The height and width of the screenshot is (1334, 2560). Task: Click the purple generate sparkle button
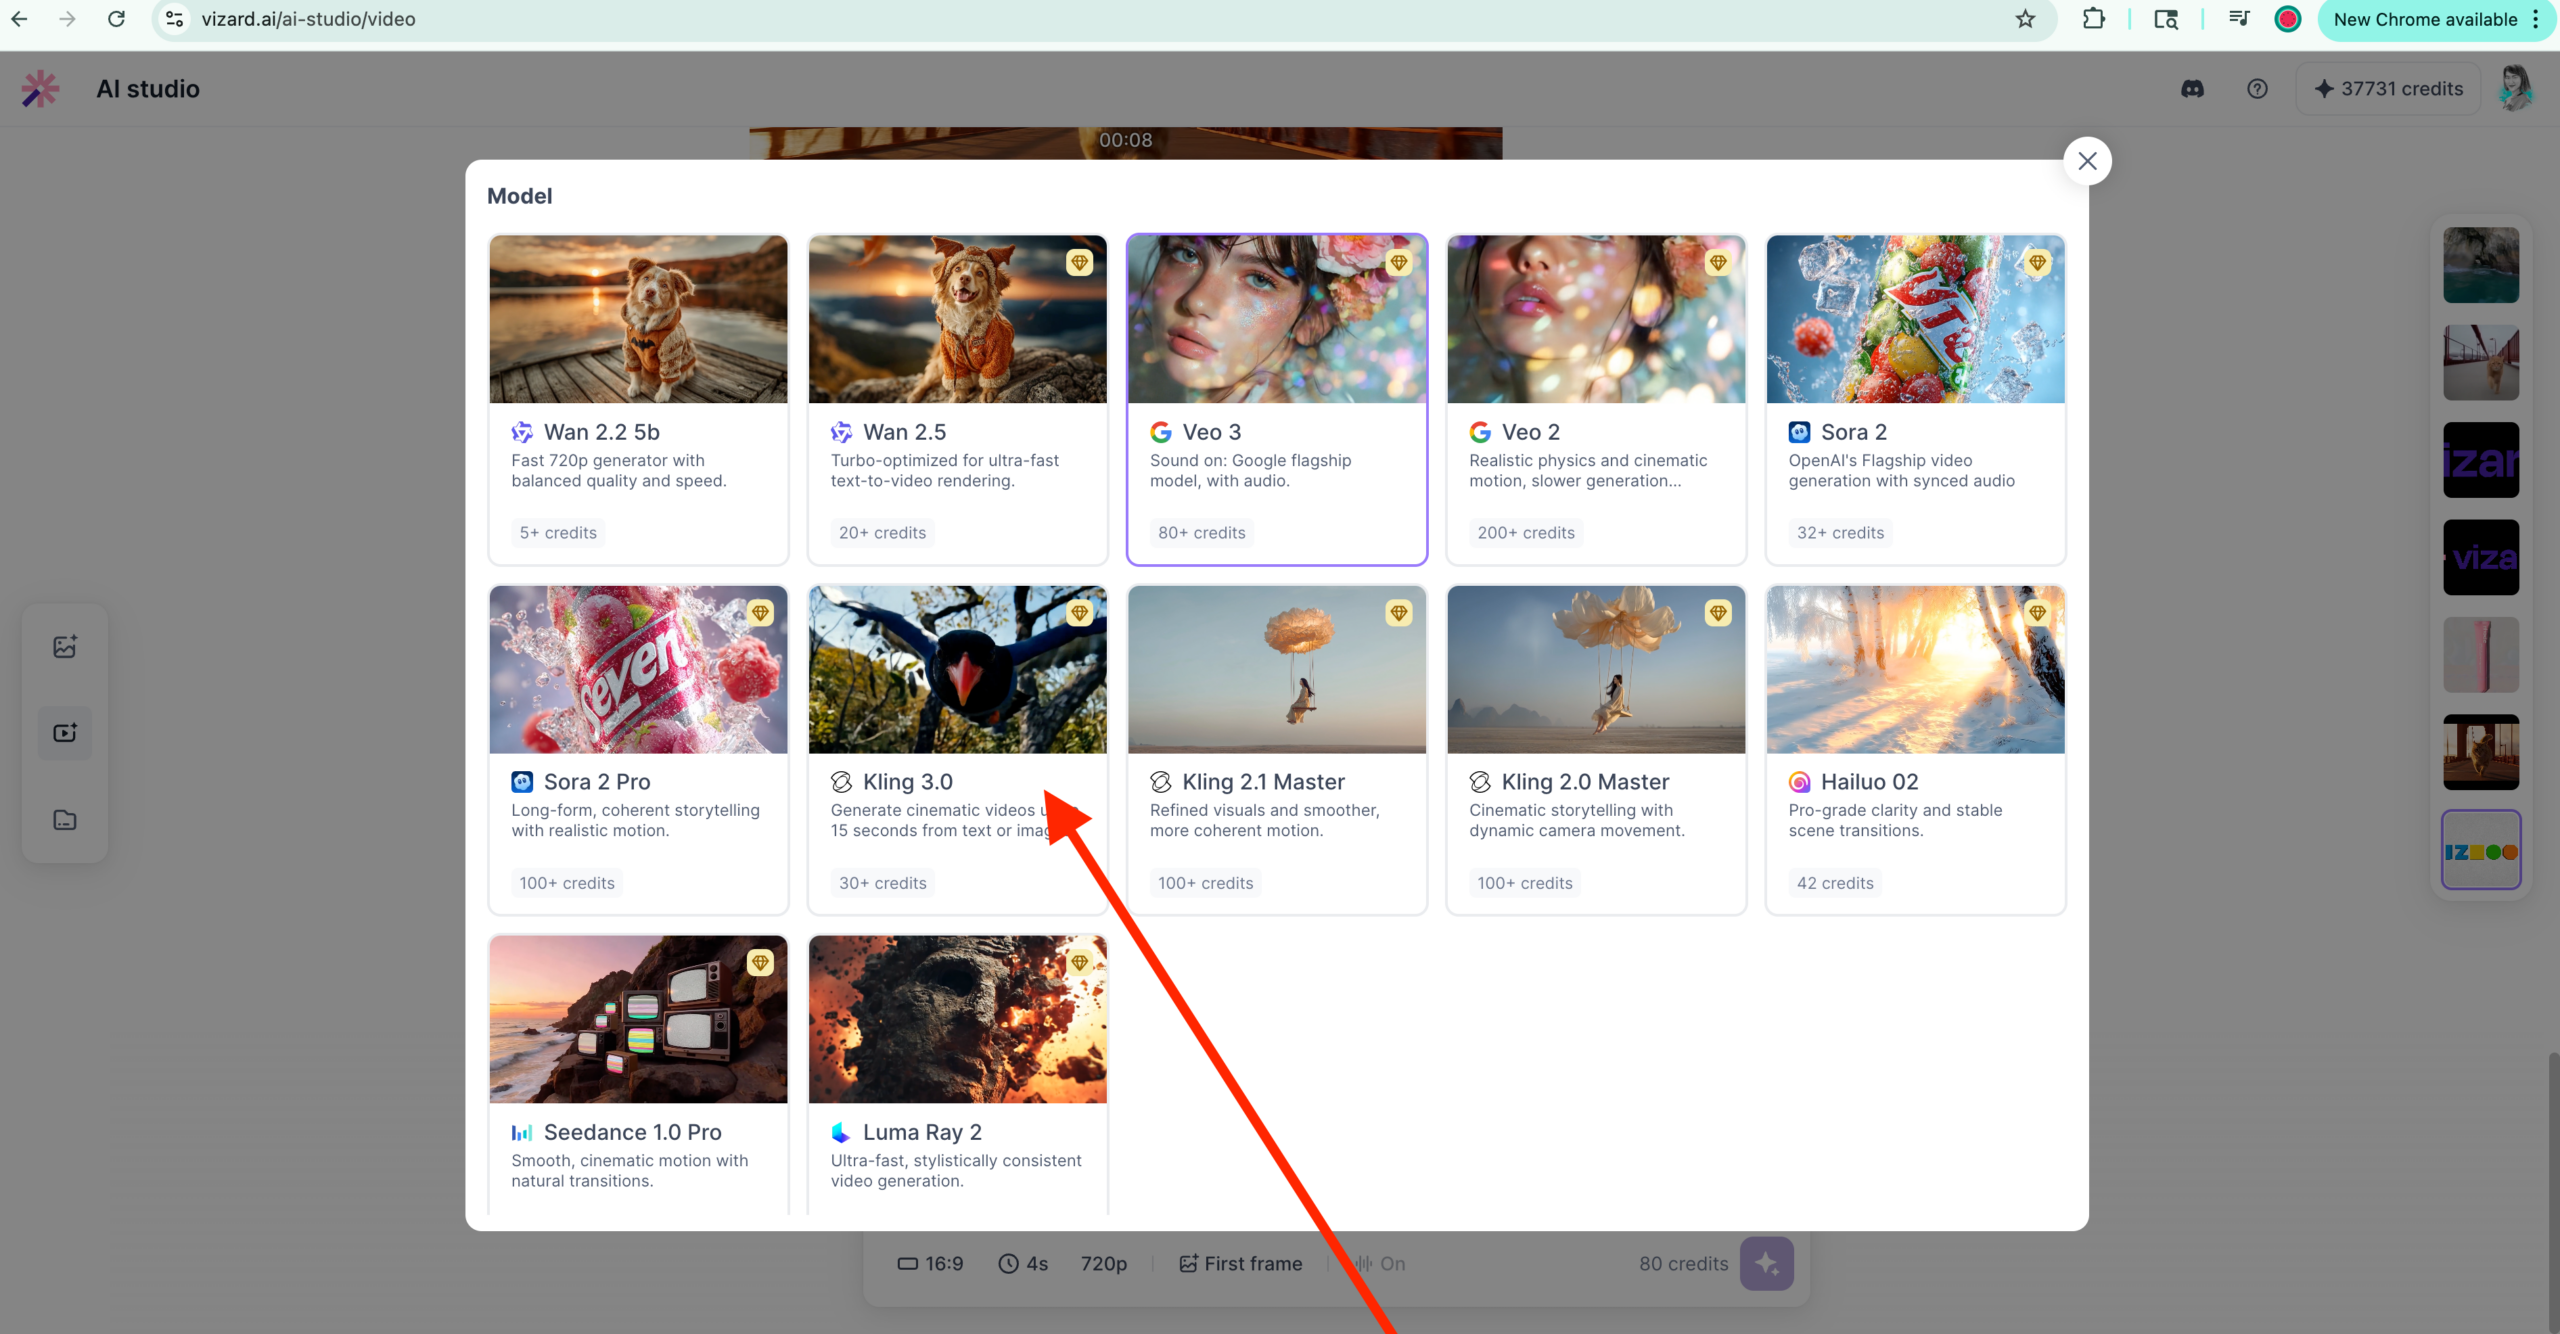click(x=1766, y=1263)
